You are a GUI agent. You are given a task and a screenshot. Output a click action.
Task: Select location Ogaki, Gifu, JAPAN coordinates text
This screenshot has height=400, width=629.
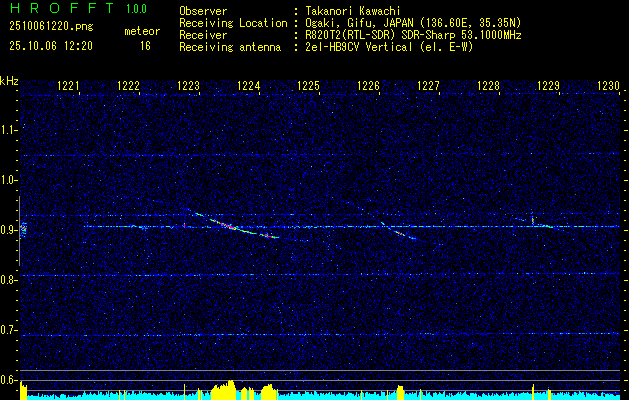[413, 23]
